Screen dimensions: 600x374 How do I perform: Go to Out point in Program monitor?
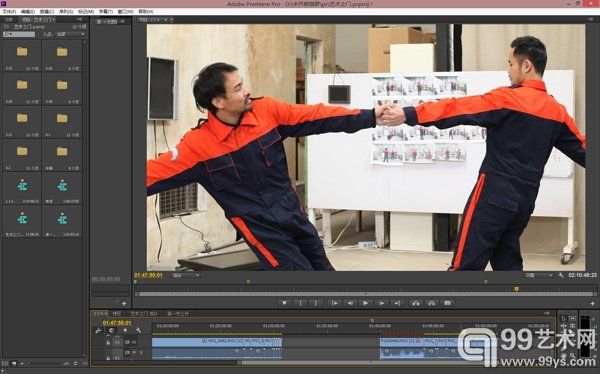tap(397, 303)
